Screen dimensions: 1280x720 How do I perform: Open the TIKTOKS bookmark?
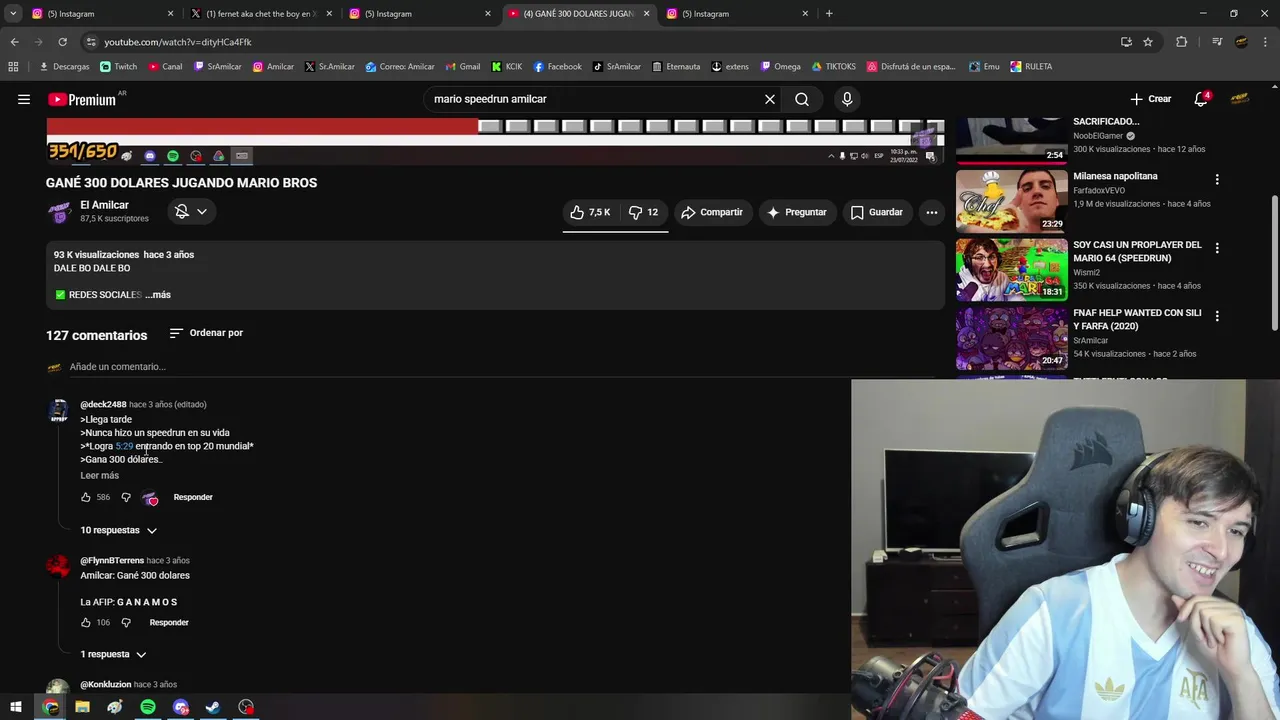pos(833,67)
